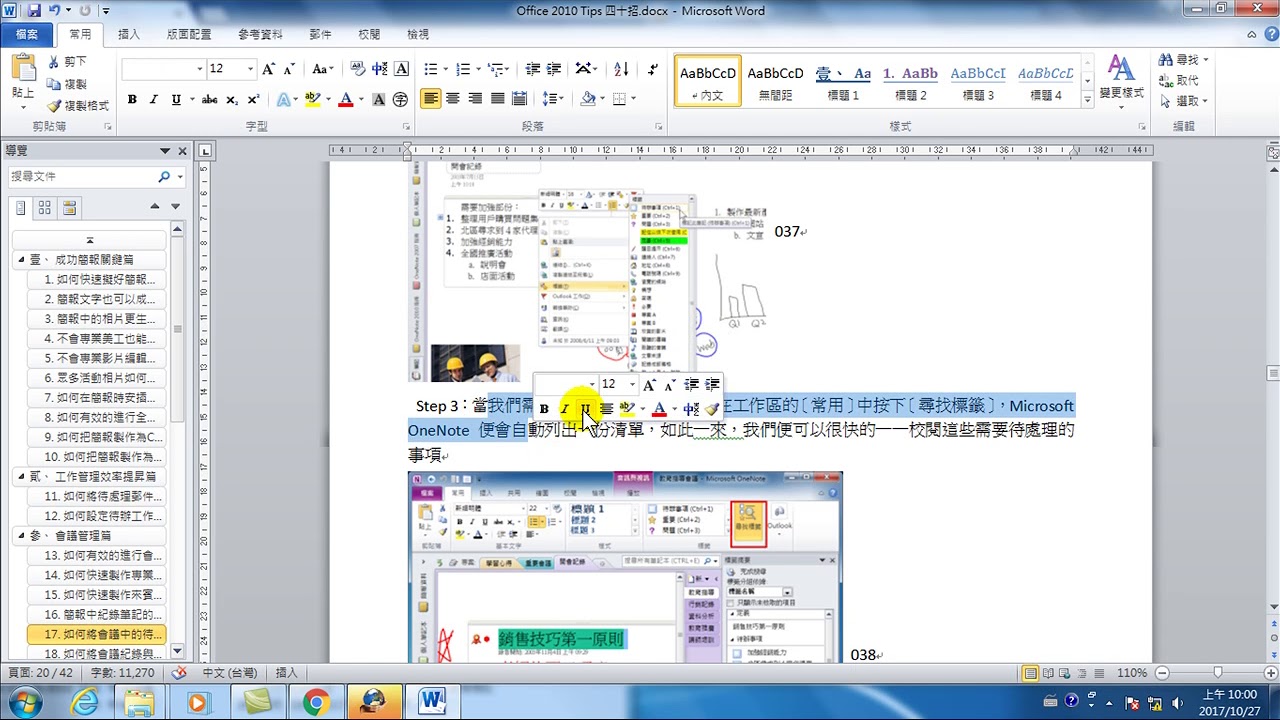Align the paragraph to the right
The height and width of the screenshot is (720, 1280).
pyautogui.click(x=475, y=99)
